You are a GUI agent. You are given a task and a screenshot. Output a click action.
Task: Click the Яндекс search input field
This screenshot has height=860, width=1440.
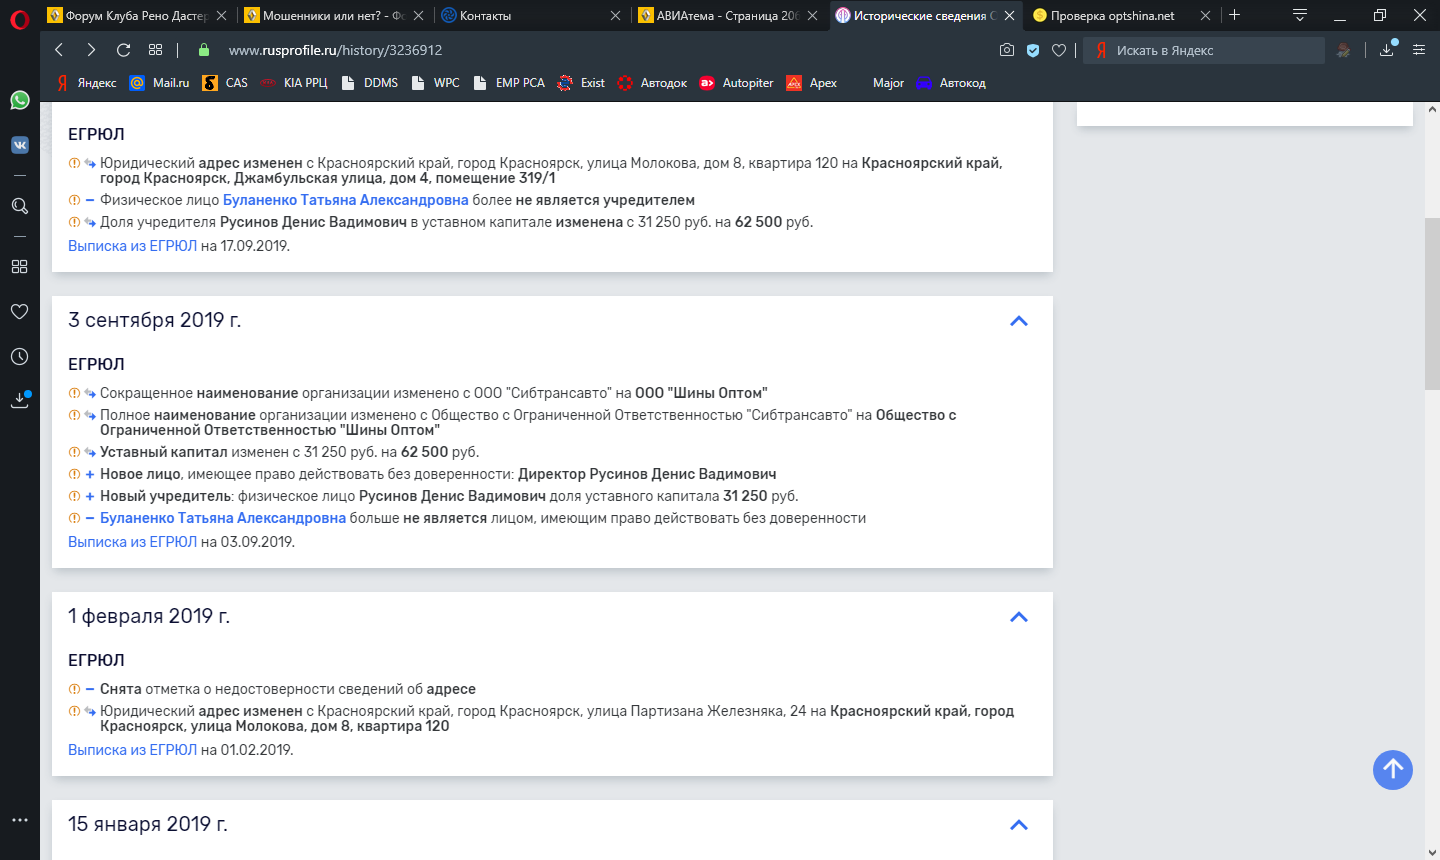tap(1215, 50)
